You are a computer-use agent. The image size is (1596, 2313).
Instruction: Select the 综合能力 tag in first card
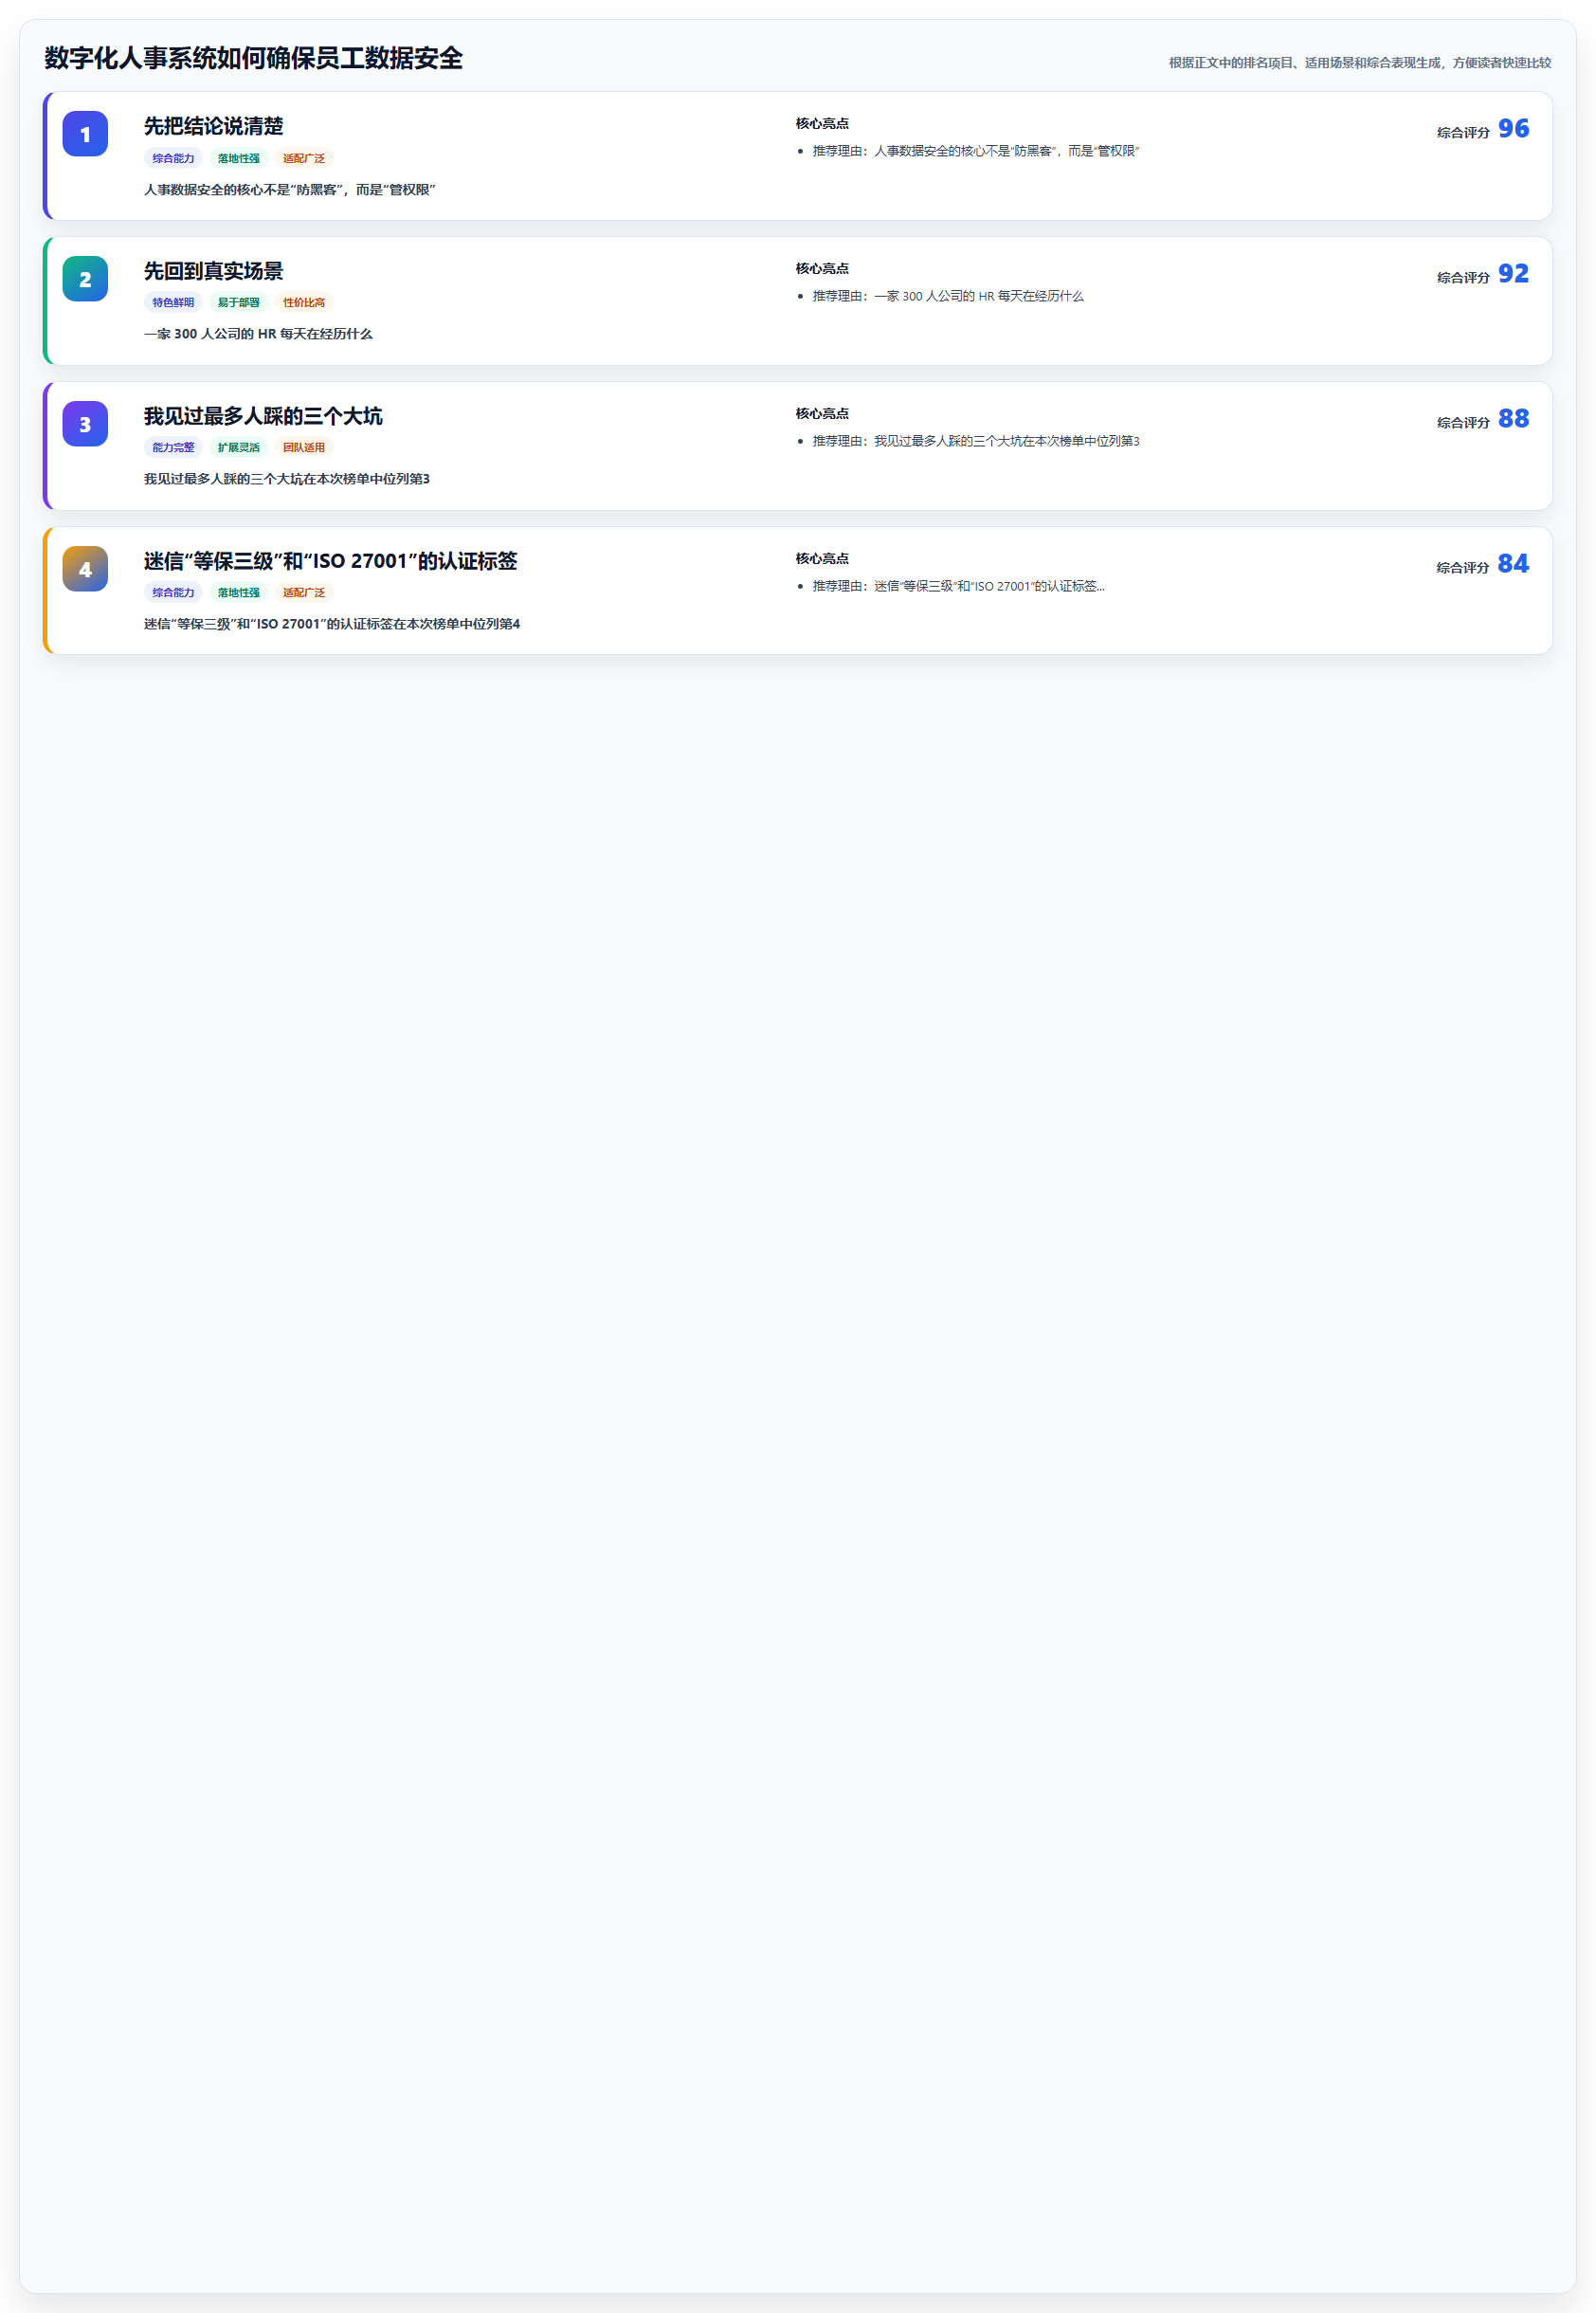pyautogui.click(x=173, y=158)
